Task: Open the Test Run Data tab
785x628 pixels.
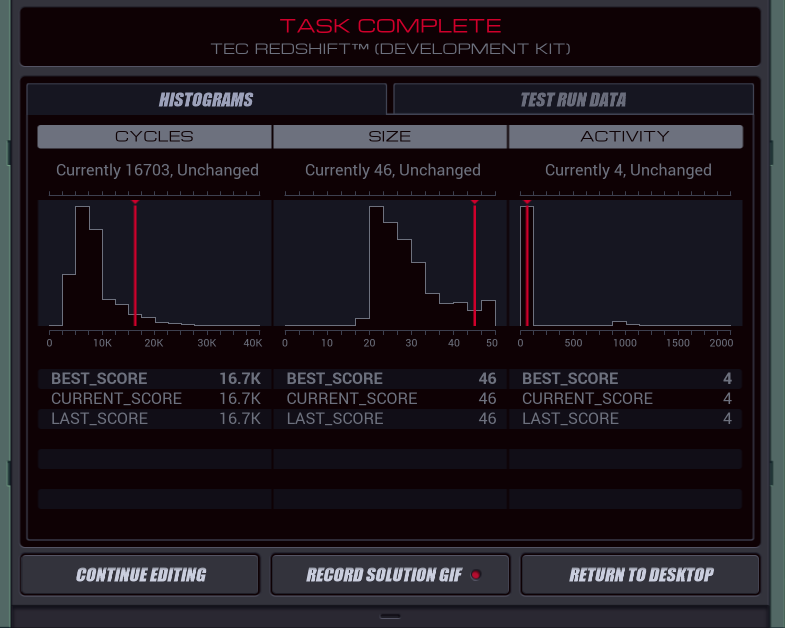Action: point(573,99)
